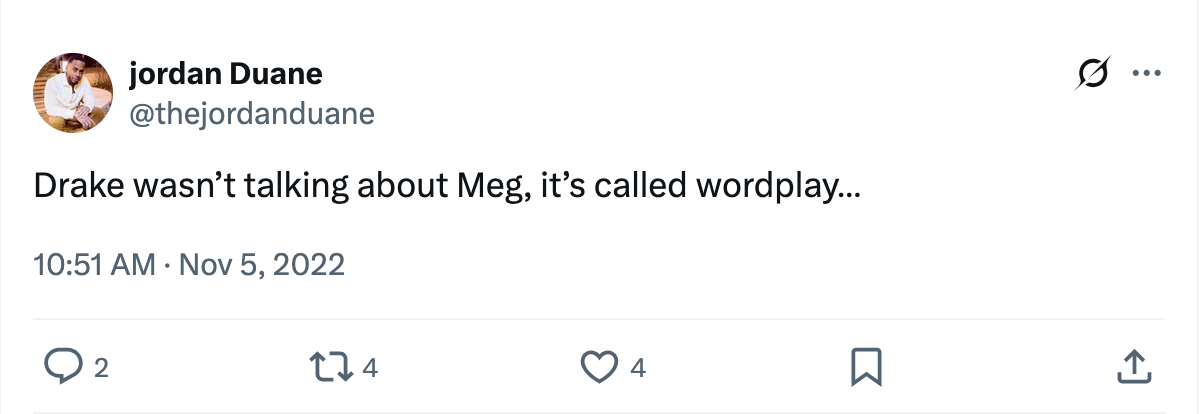Click the like count beside the heart
The height and width of the screenshot is (414, 1200).
[638, 368]
